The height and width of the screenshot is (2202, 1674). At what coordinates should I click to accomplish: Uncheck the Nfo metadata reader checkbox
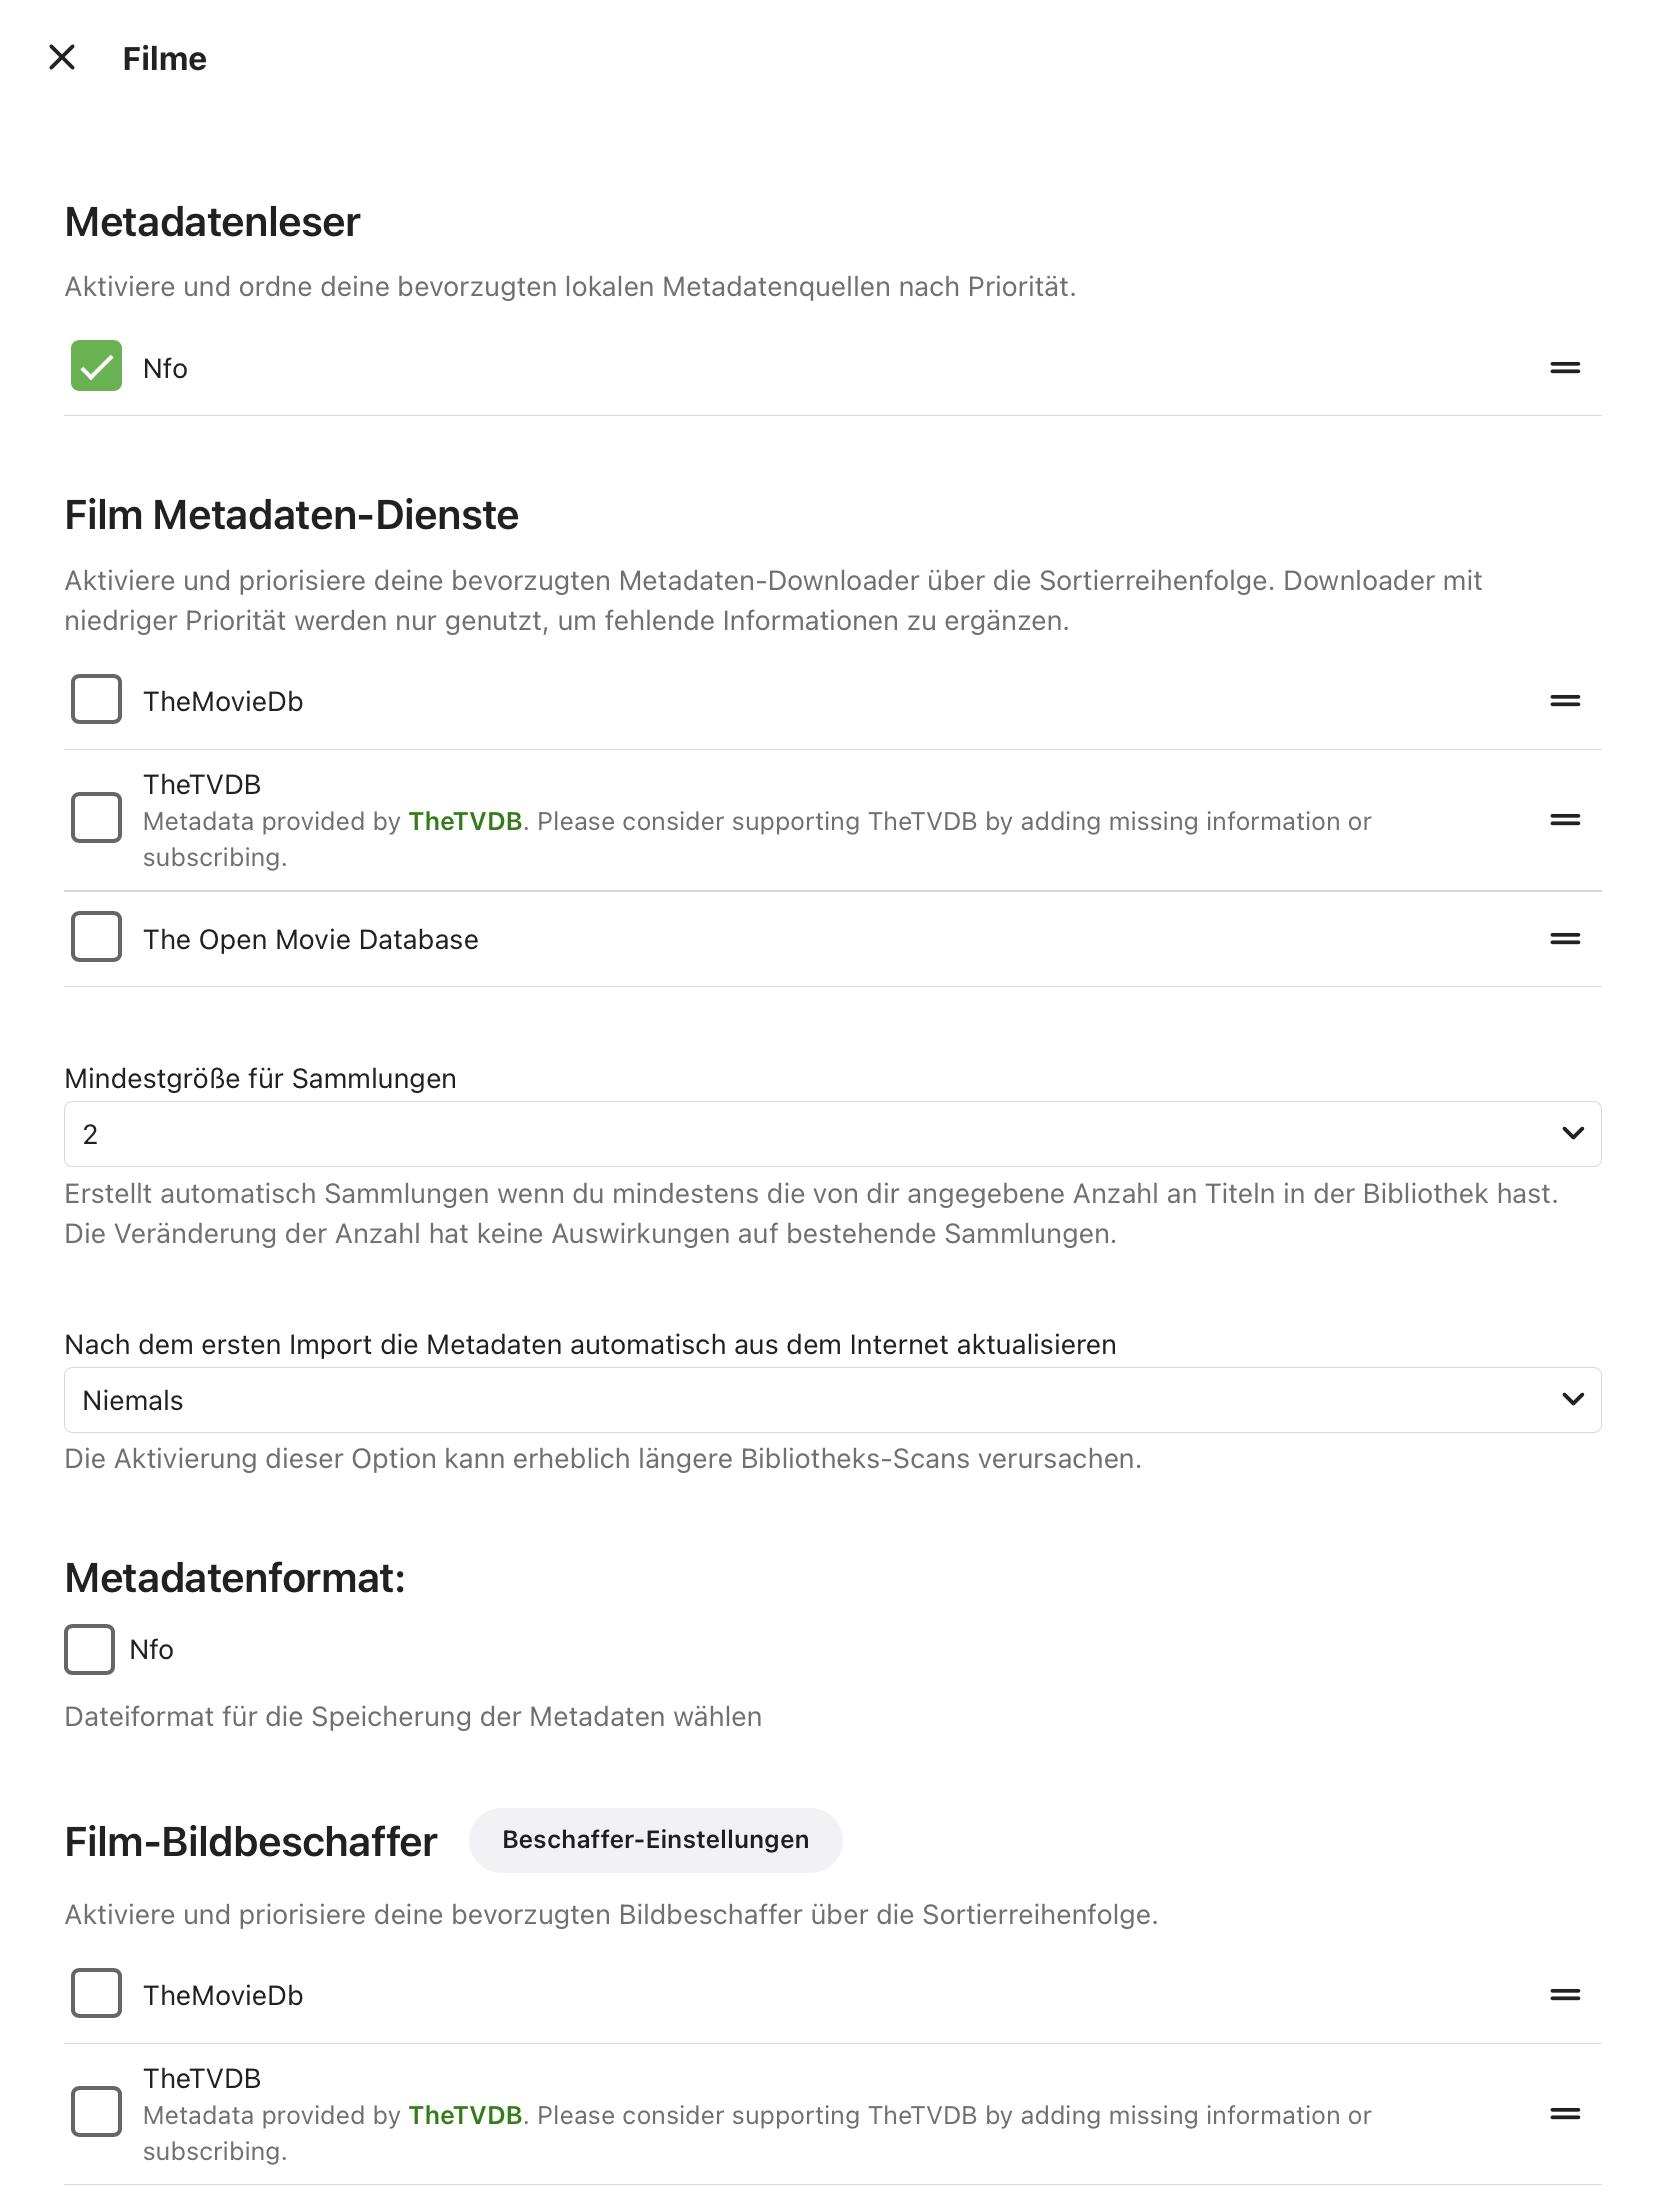coord(96,366)
